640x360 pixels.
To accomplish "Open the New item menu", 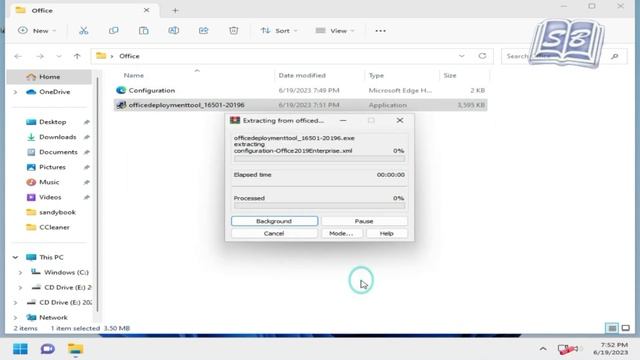I will (37, 31).
